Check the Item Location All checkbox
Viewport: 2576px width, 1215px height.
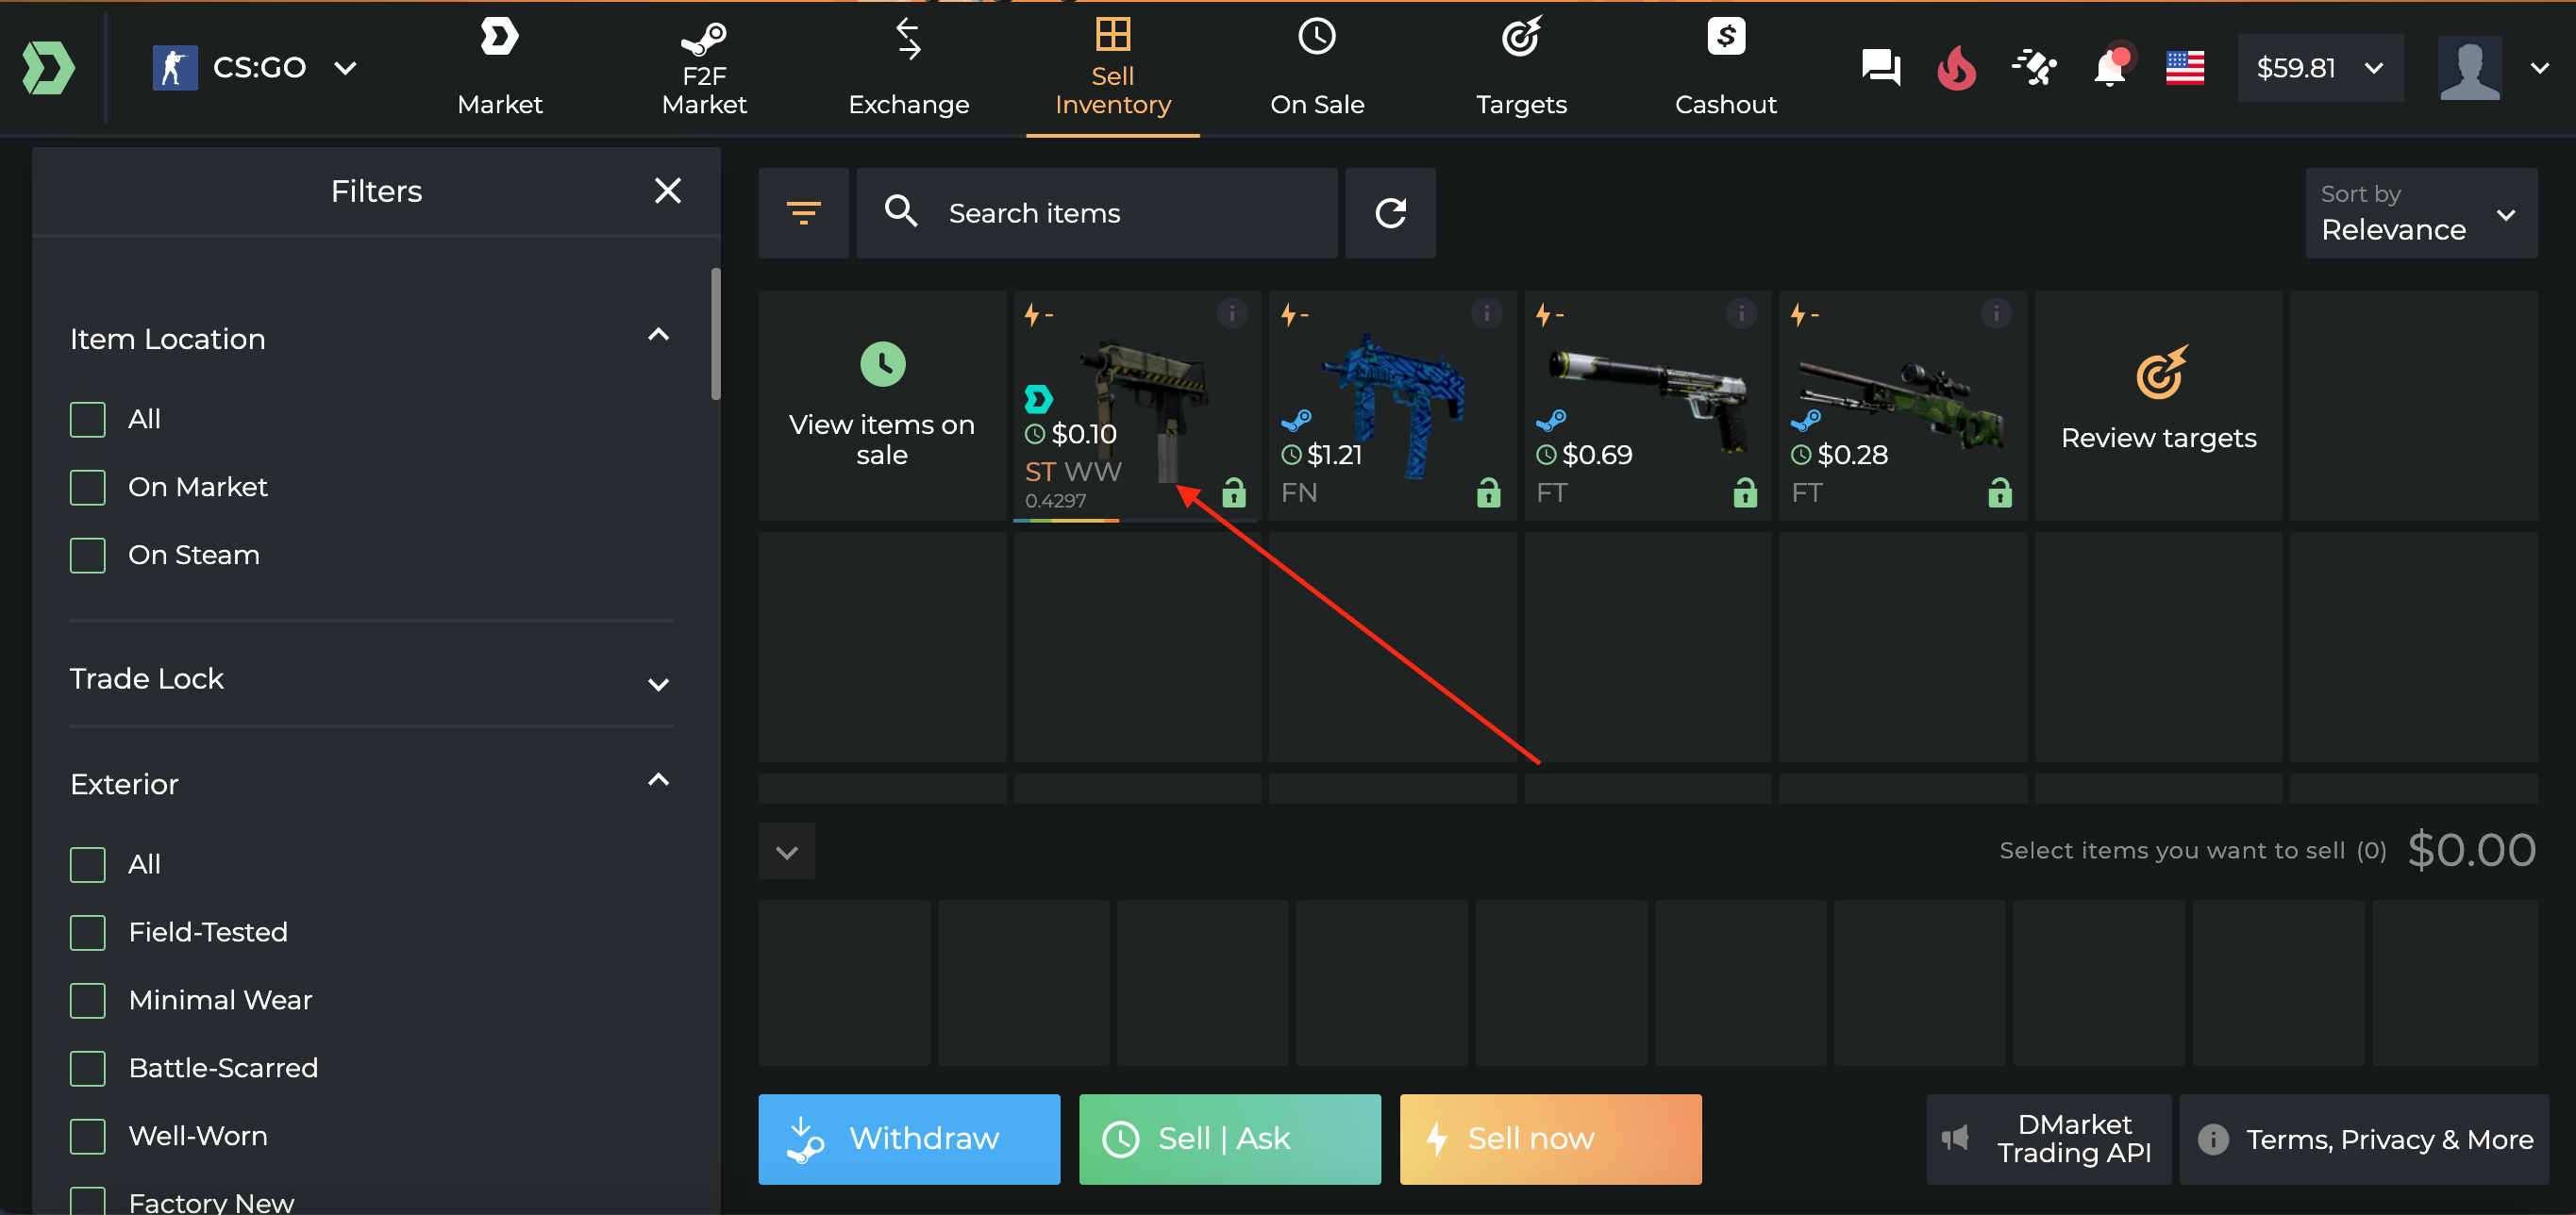[88, 420]
